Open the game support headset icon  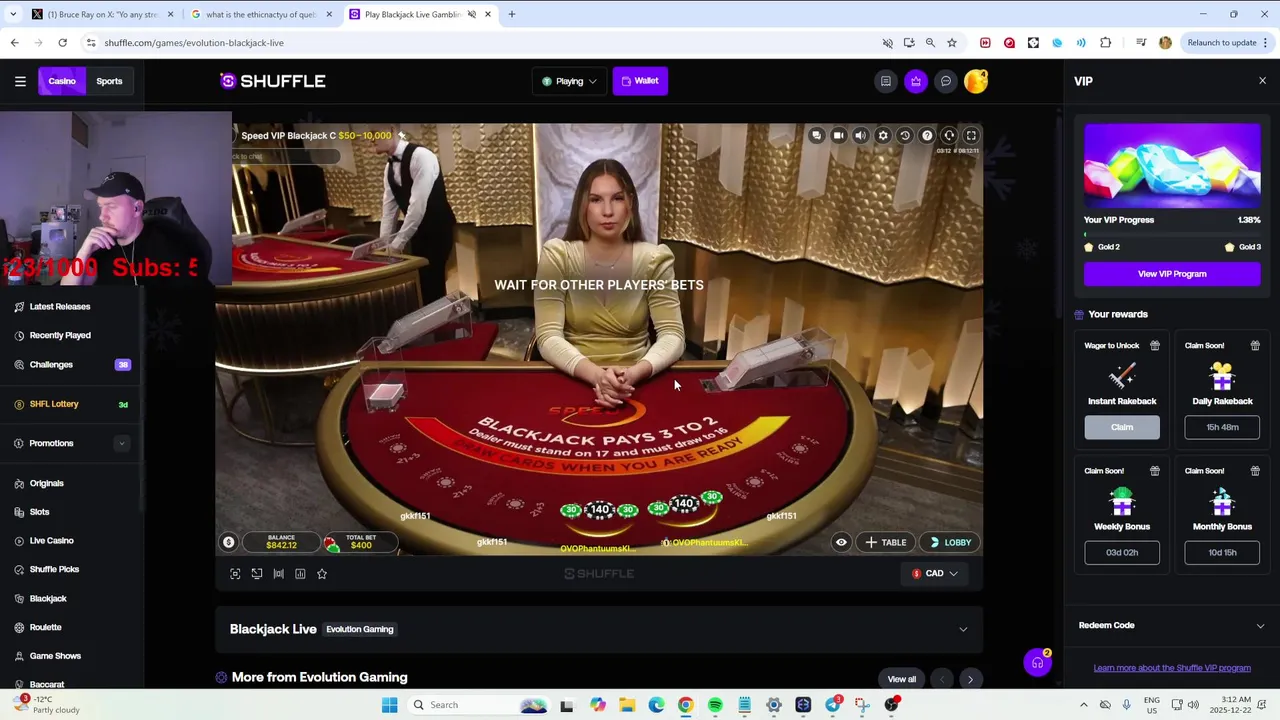click(x=949, y=135)
